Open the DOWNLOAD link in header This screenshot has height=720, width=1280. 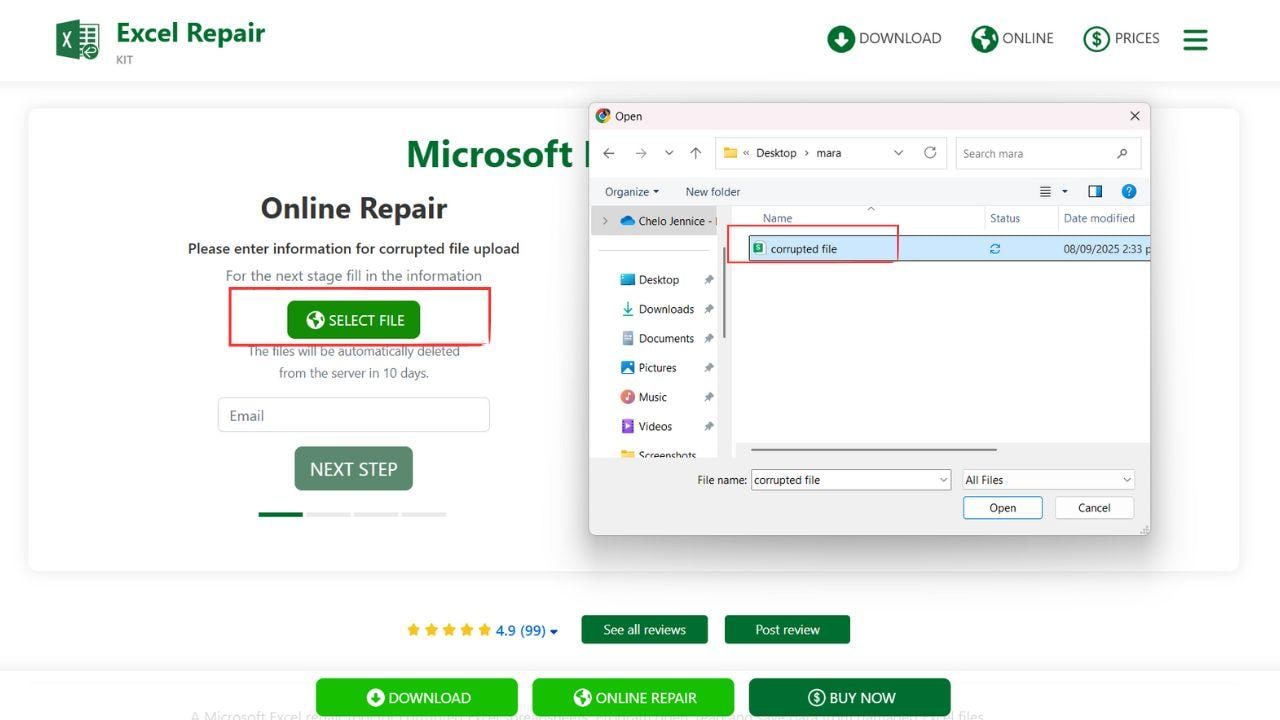click(x=884, y=39)
